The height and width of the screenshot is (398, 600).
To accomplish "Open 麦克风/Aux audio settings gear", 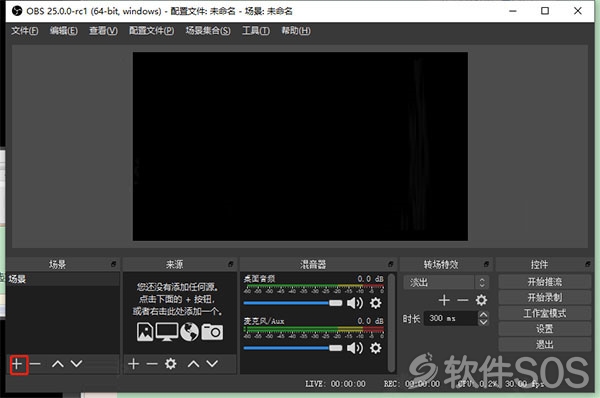I will (376, 348).
